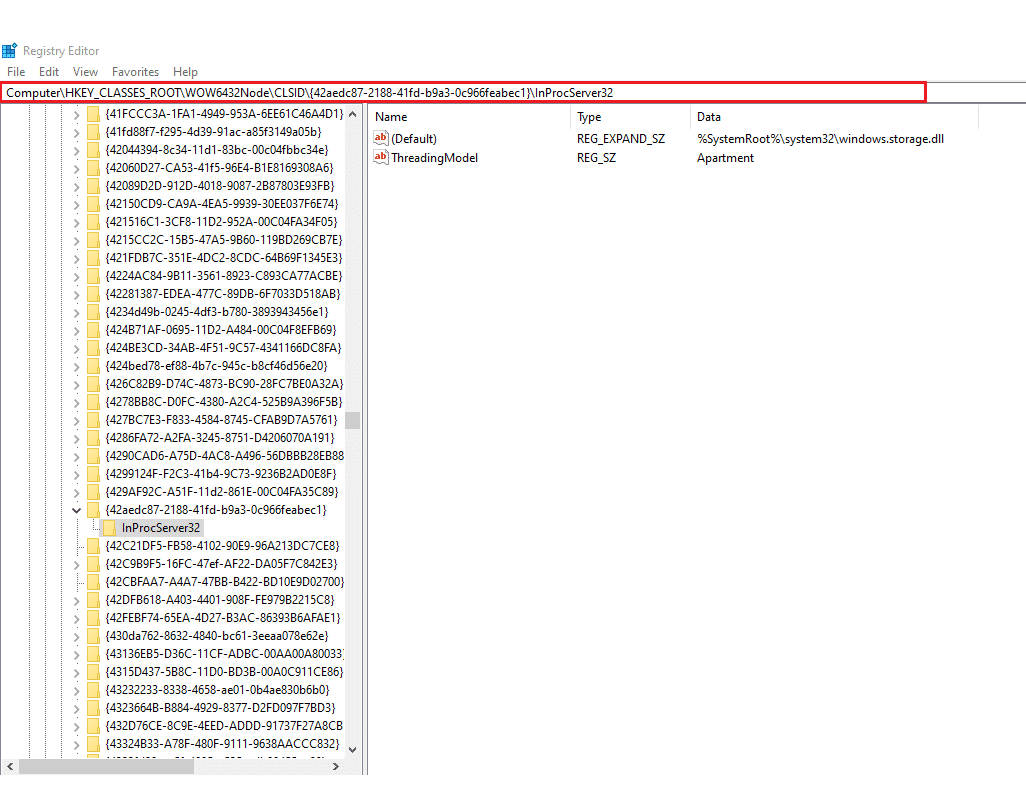Select the InProcServer32 tree key

(x=161, y=527)
